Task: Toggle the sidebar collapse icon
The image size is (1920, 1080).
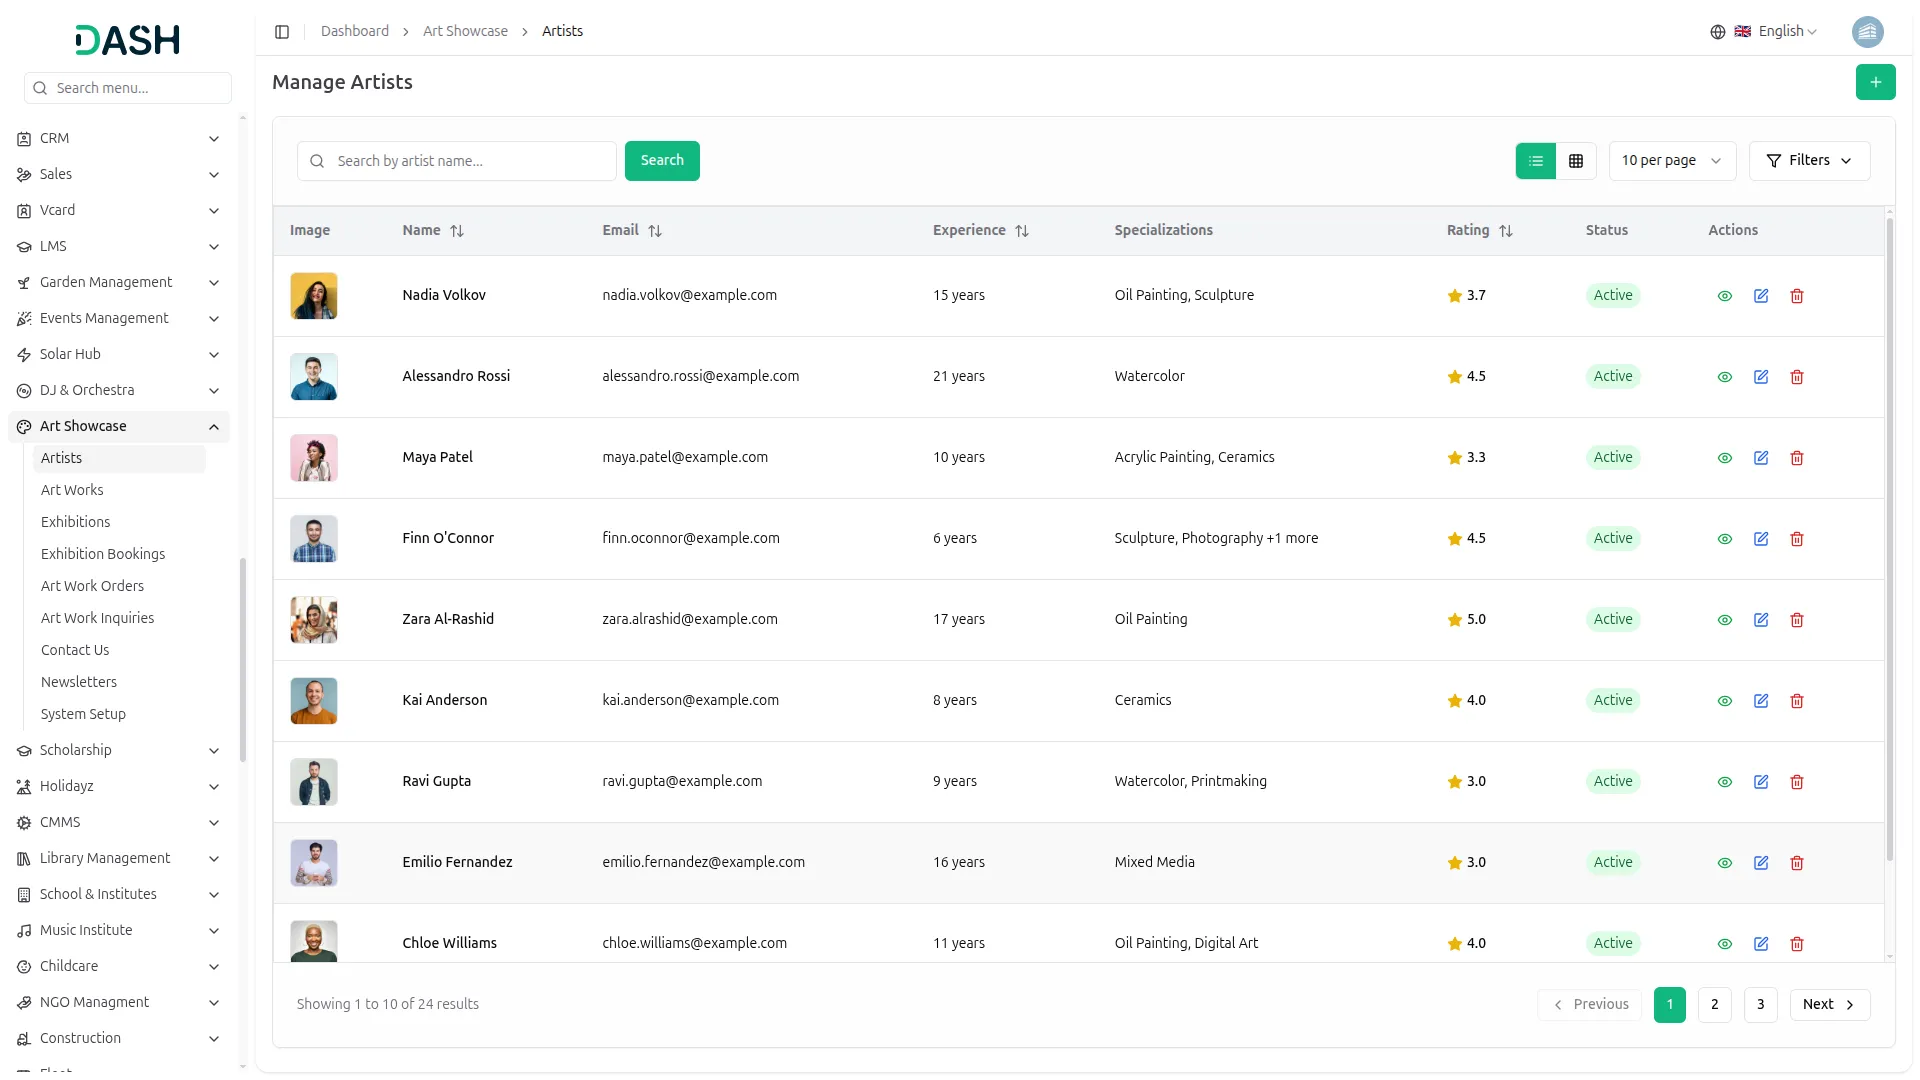Action: (282, 32)
